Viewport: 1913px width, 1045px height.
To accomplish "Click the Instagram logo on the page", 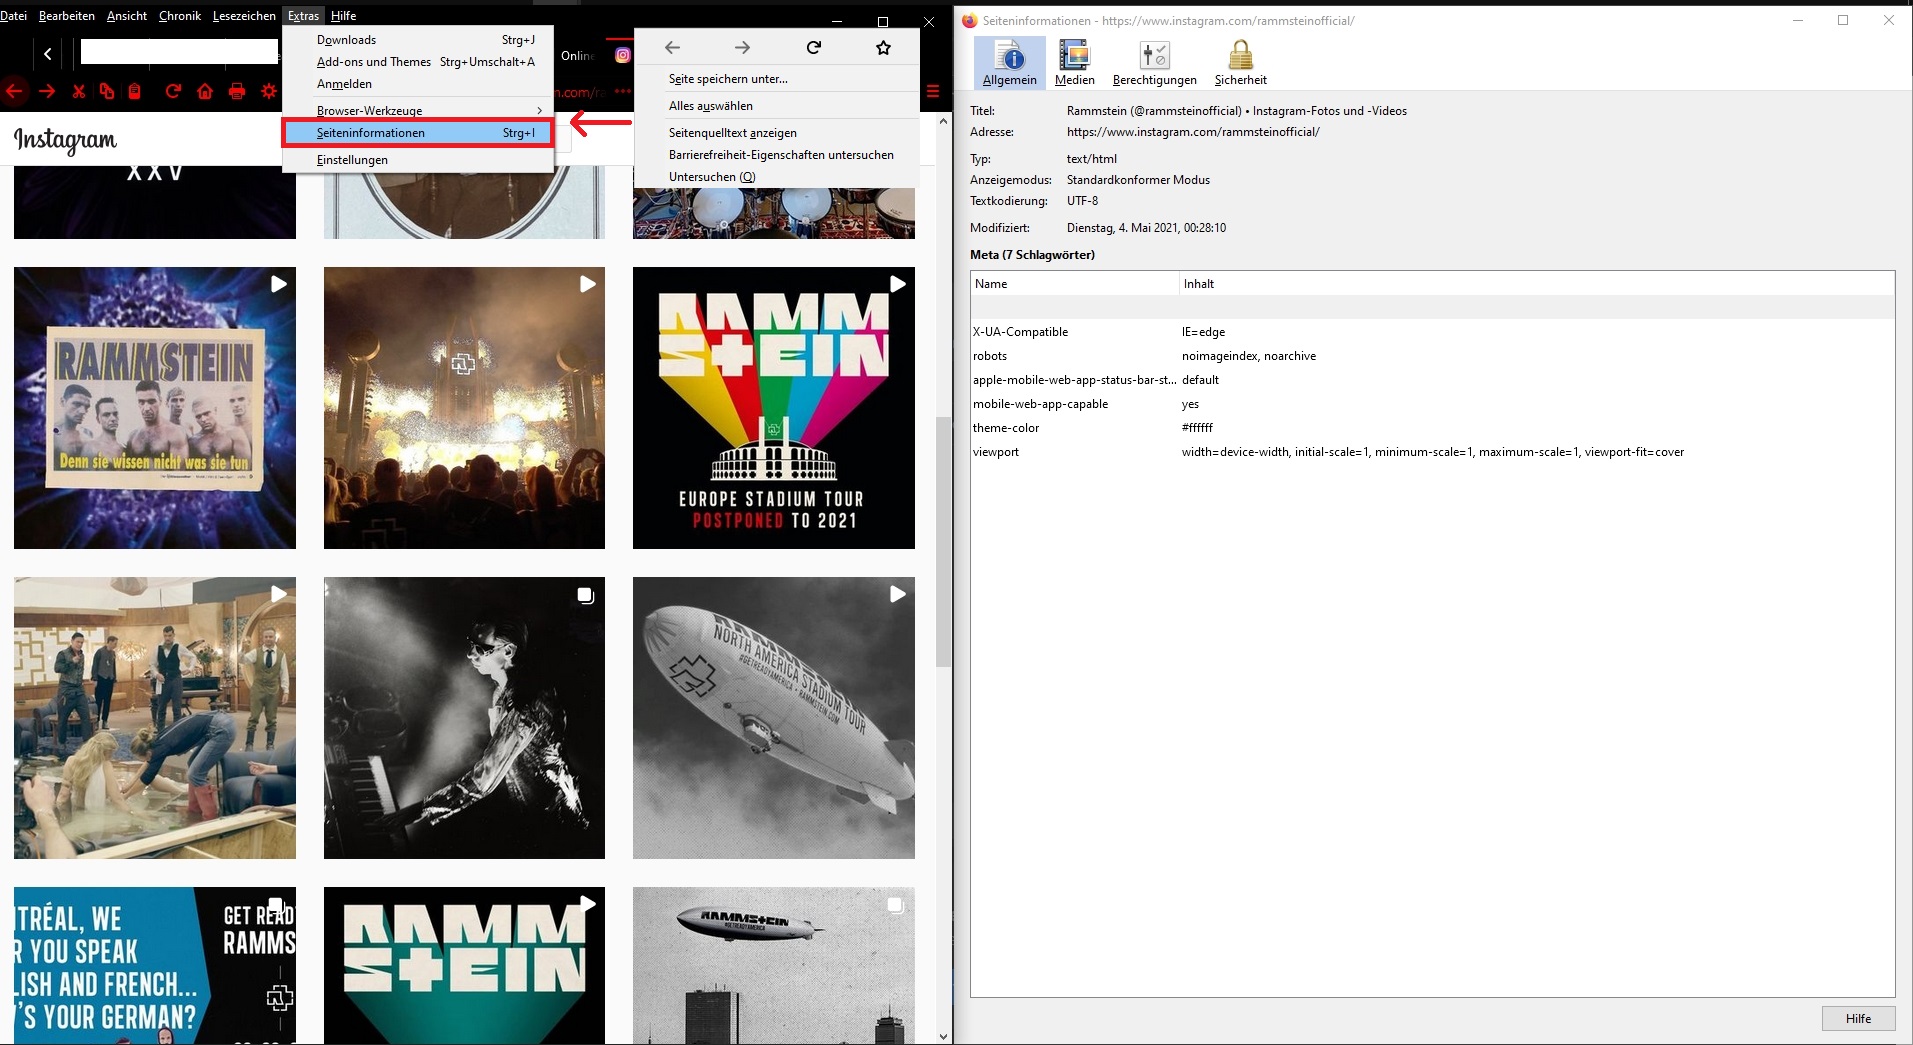I will (x=65, y=140).
